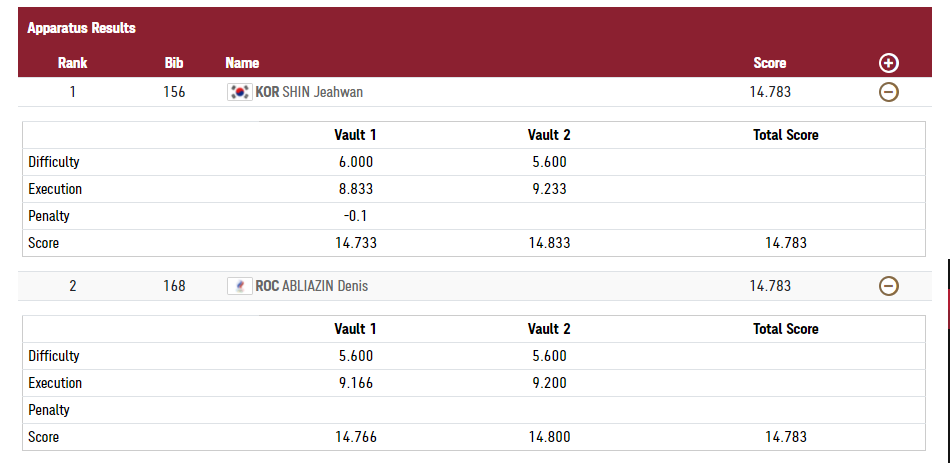
Task: Click the Score column header
Action: click(x=769, y=63)
